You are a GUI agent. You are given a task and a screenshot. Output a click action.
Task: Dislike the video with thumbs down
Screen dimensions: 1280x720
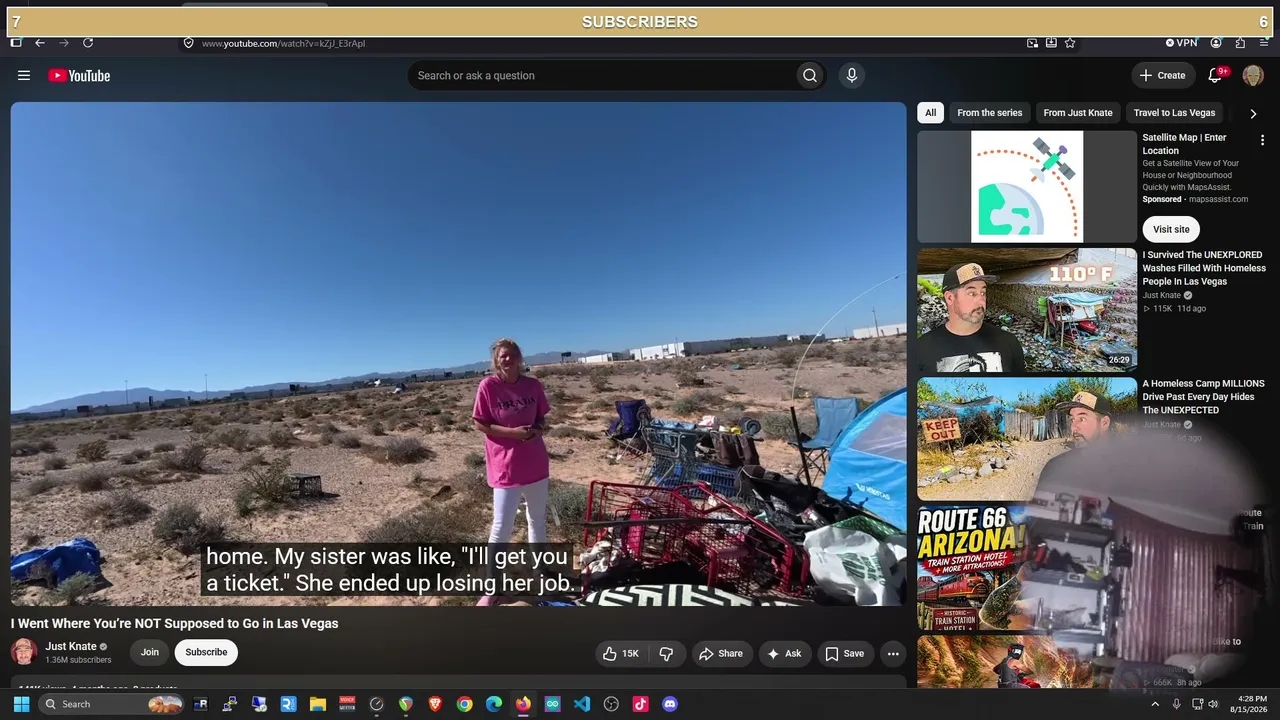click(666, 654)
